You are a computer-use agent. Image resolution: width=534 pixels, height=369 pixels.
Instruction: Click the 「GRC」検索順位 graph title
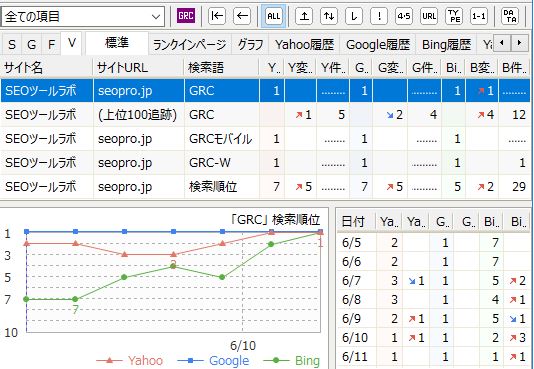(275, 220)
